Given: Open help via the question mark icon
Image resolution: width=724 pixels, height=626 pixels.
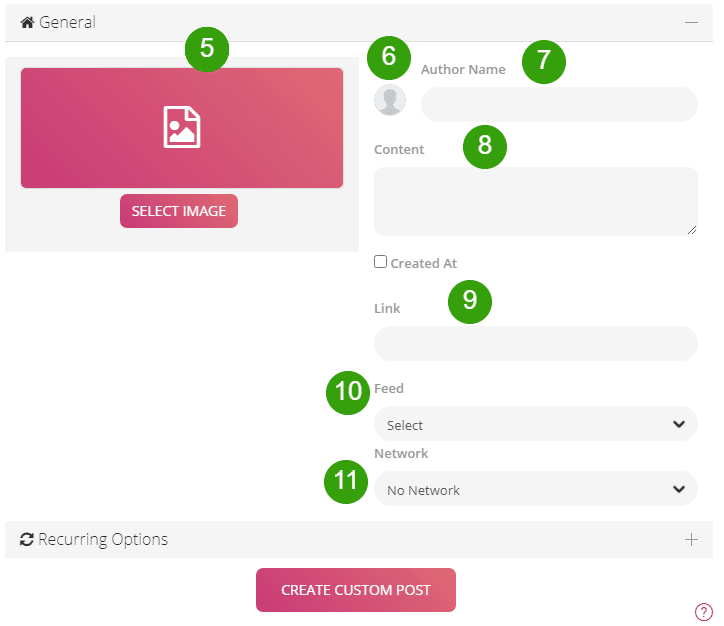Looking at the screenshot, I should coord(703,612).
